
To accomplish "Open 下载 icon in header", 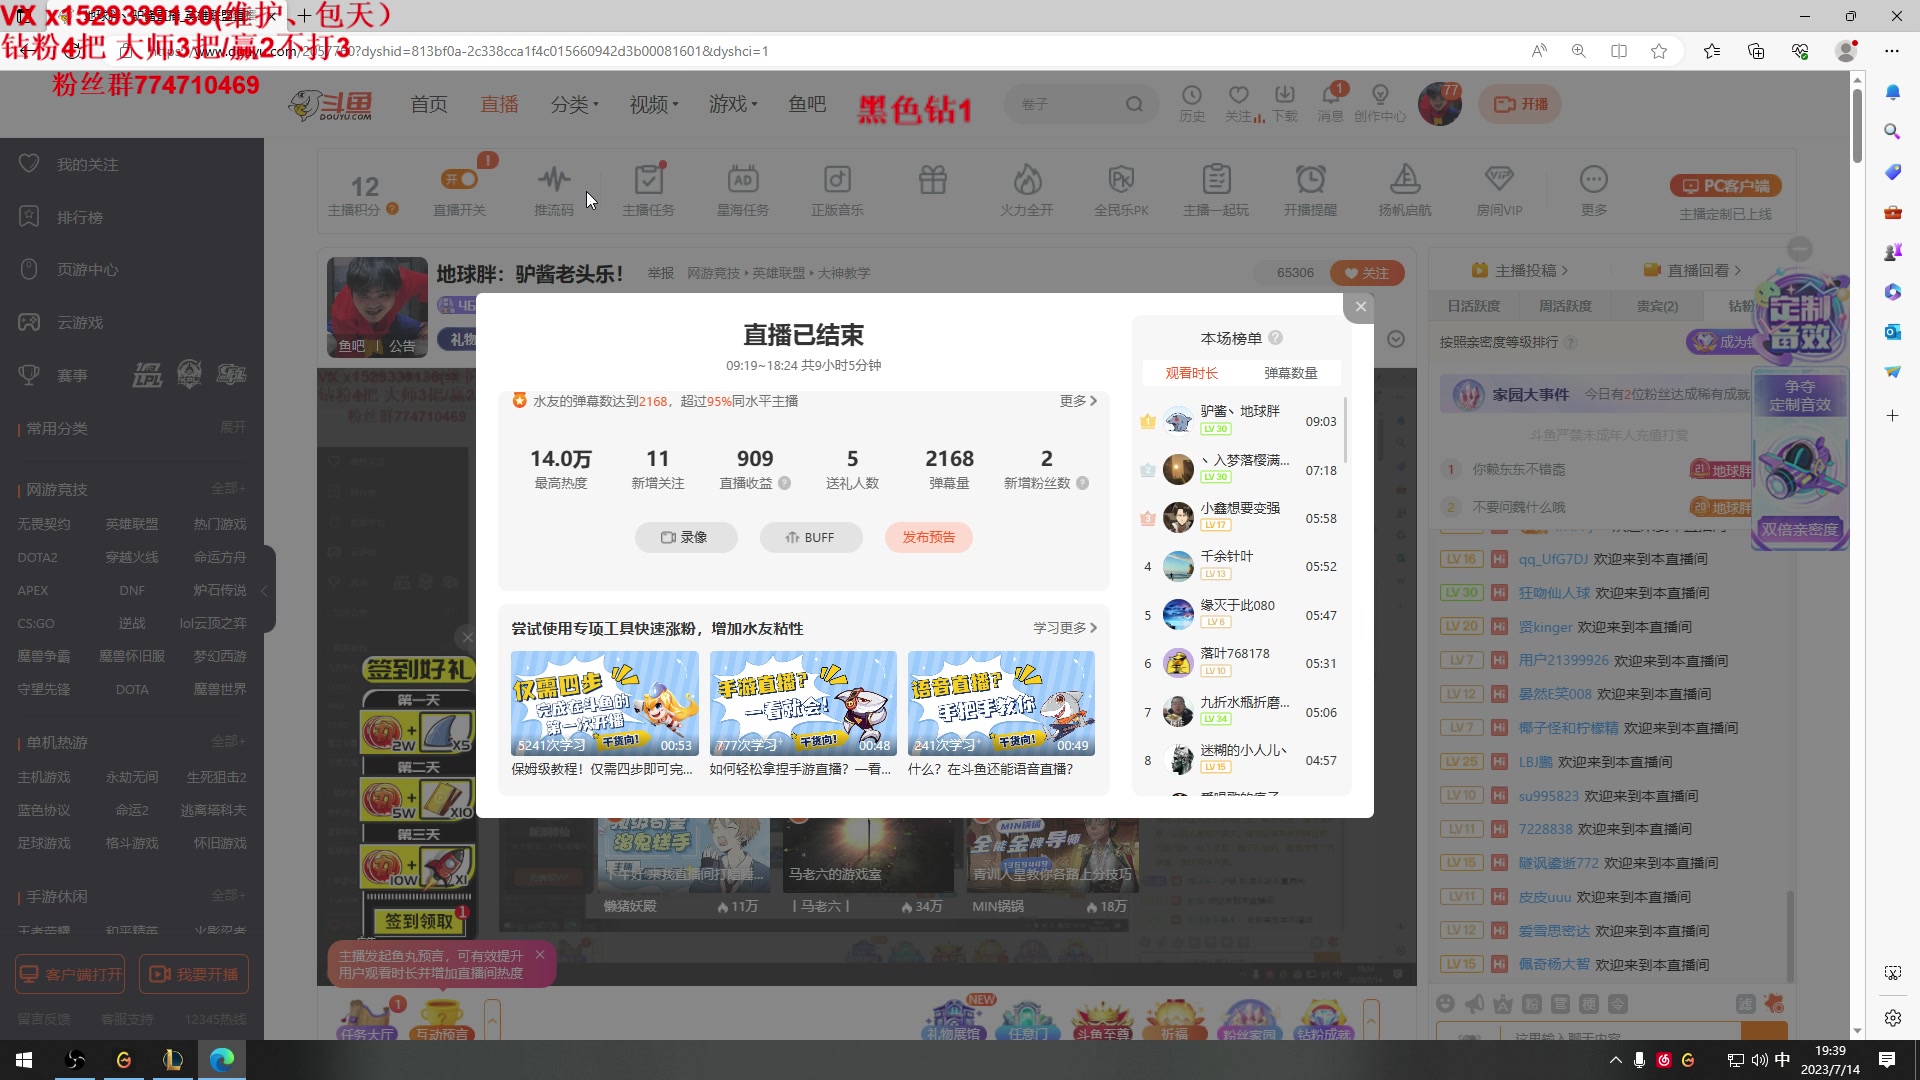I will (1285, 95).
